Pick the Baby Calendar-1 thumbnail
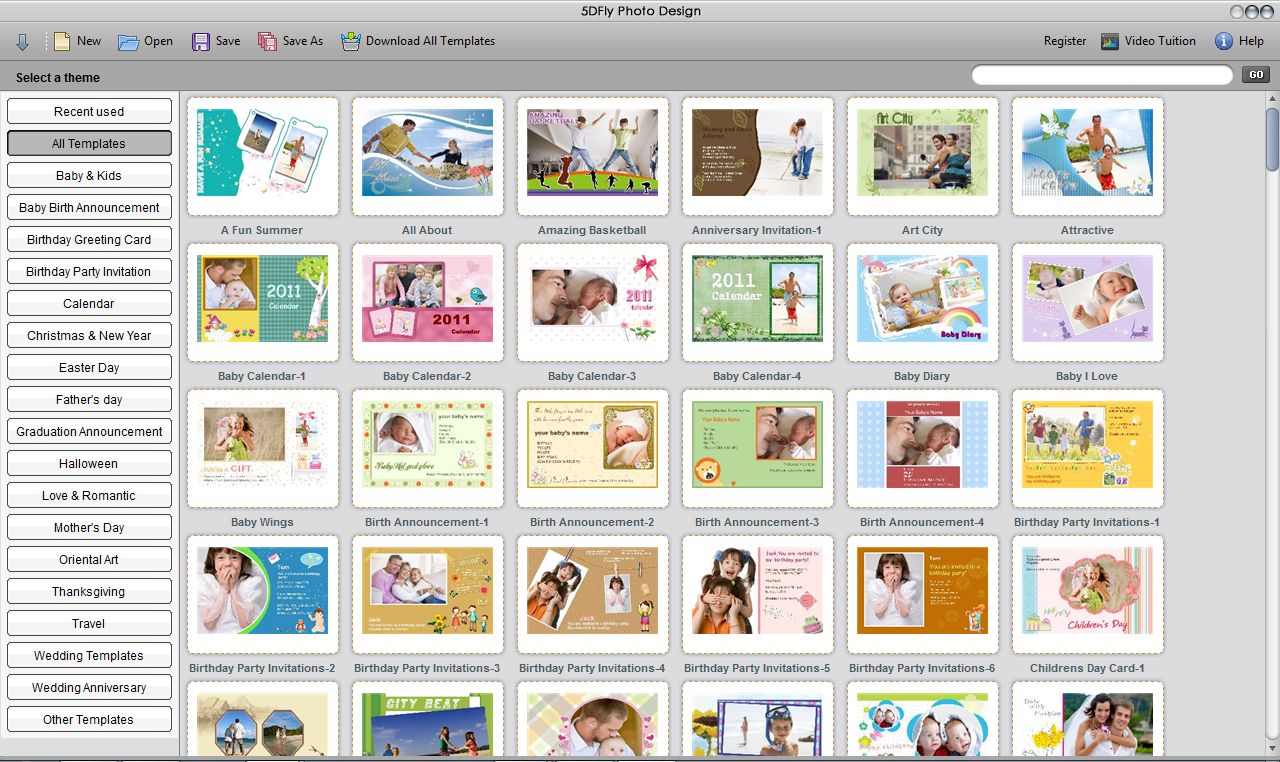The height and width of the screenshot is (762, 1280). tap(263, 302)
